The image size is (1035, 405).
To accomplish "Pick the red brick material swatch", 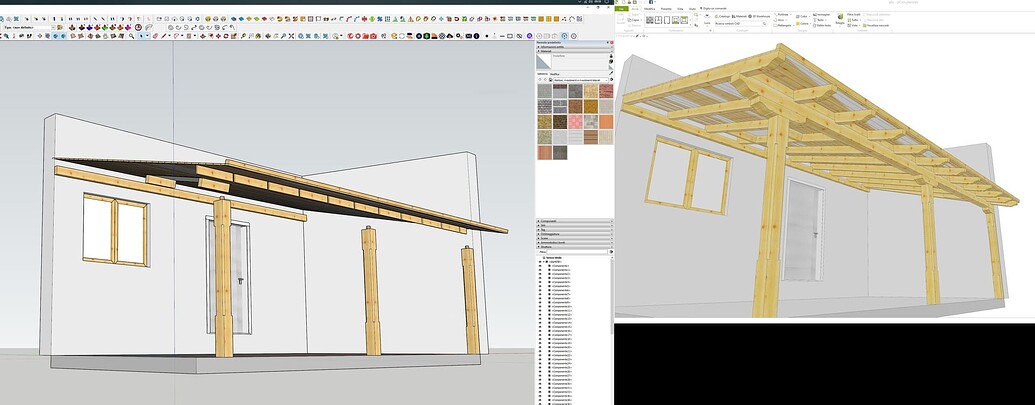I will pos(606,91).
